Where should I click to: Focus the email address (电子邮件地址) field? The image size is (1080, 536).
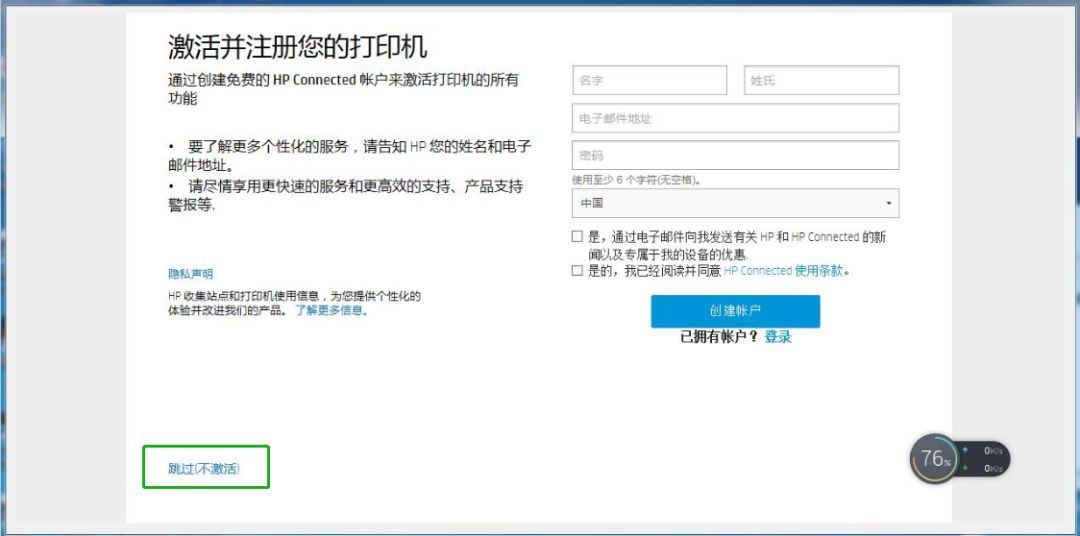pos(736,118)
